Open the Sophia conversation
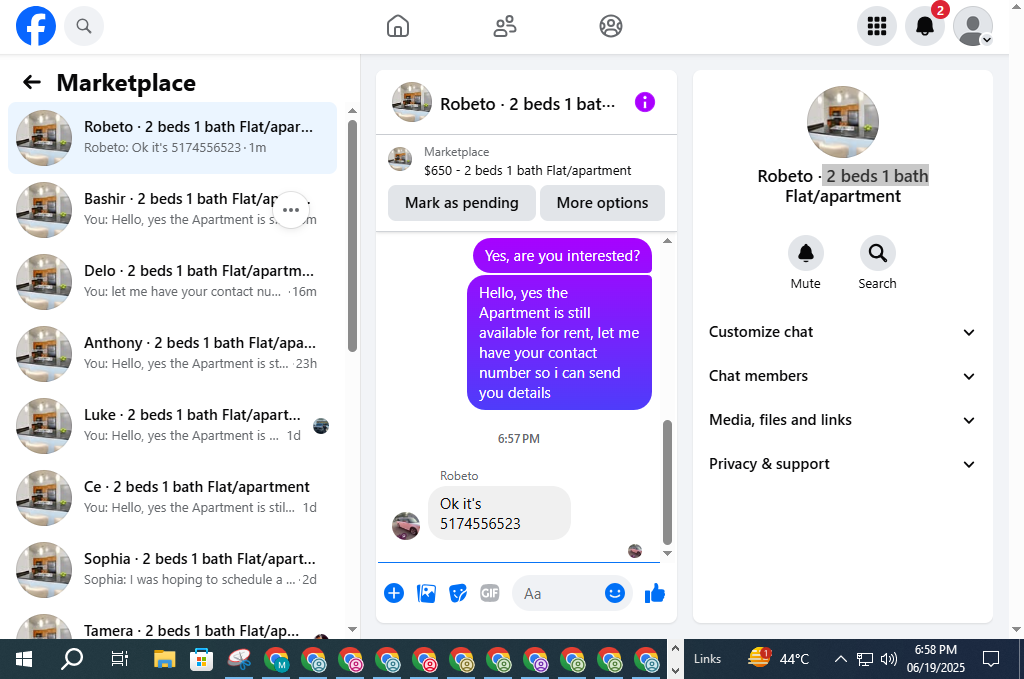Screen dimensions: 1024x679 point(172,569)
